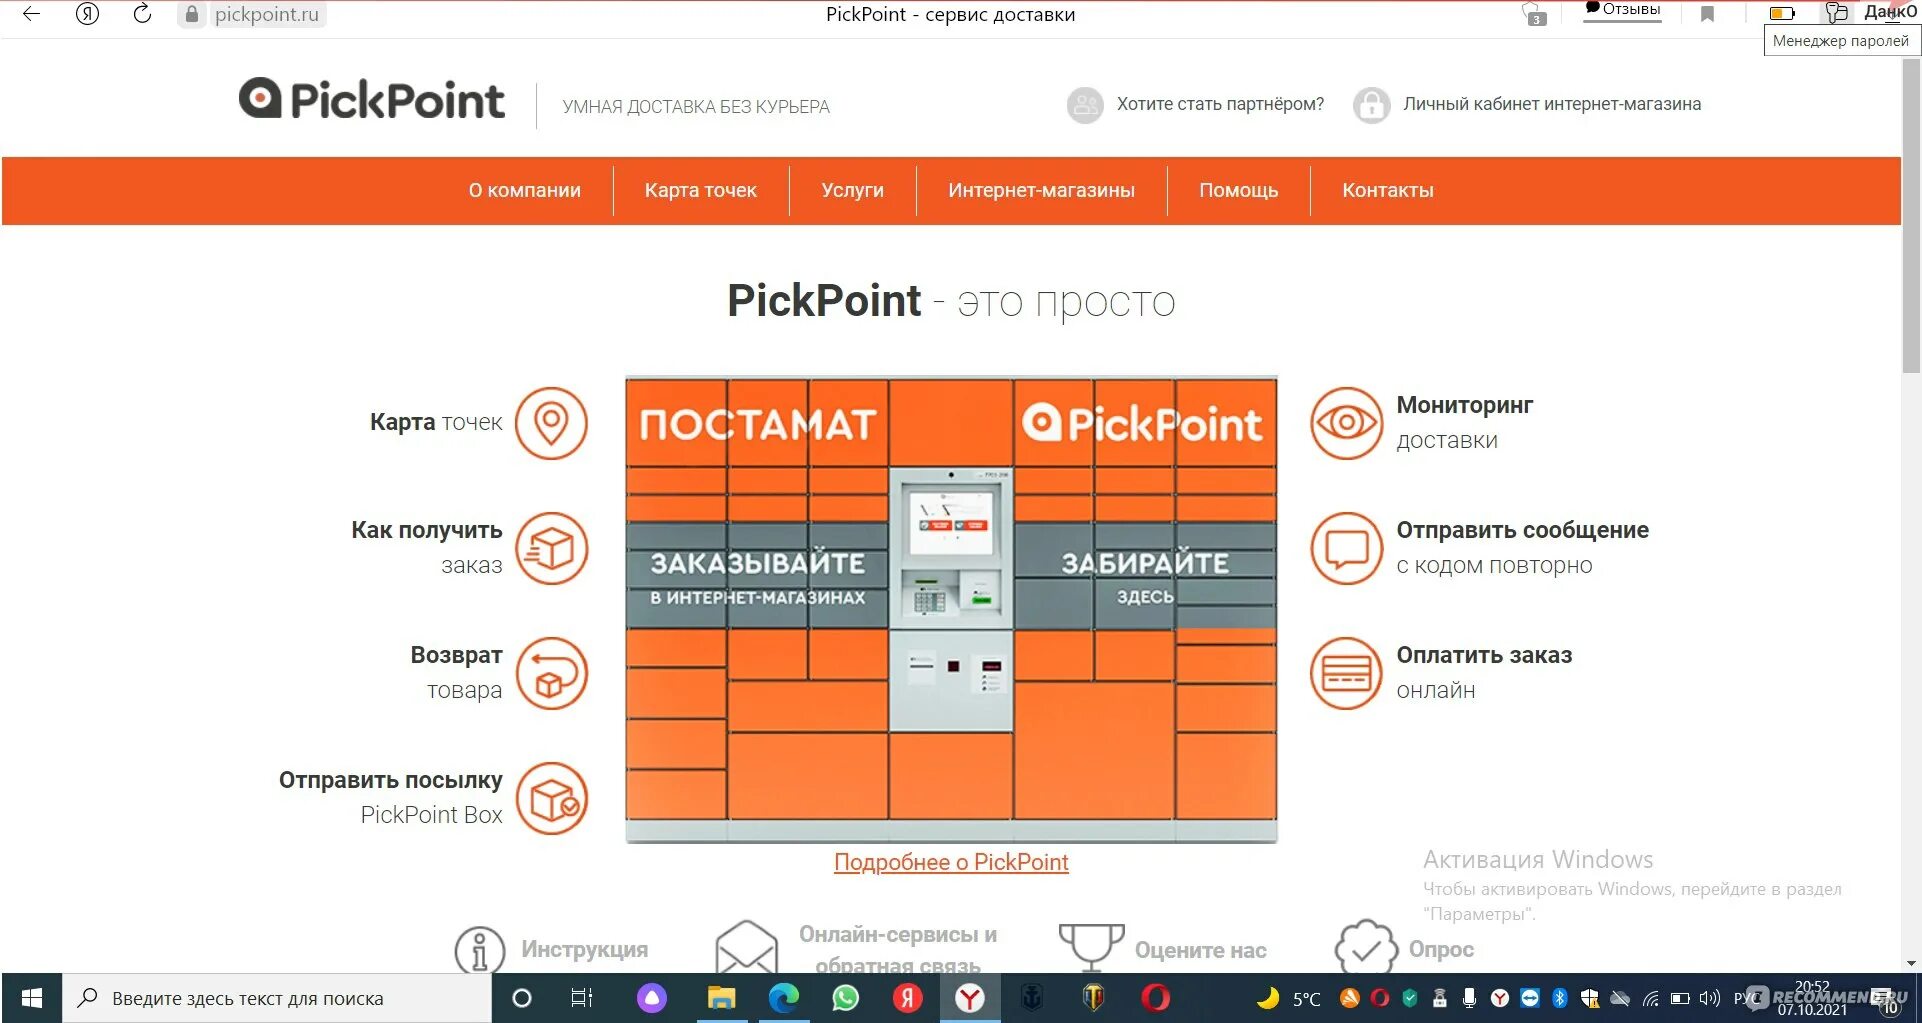Image resolution: width=1922 pixels, height=1023 pixels.
Task: Click the trophy icon for Оцените нас
Action: 1091,947
